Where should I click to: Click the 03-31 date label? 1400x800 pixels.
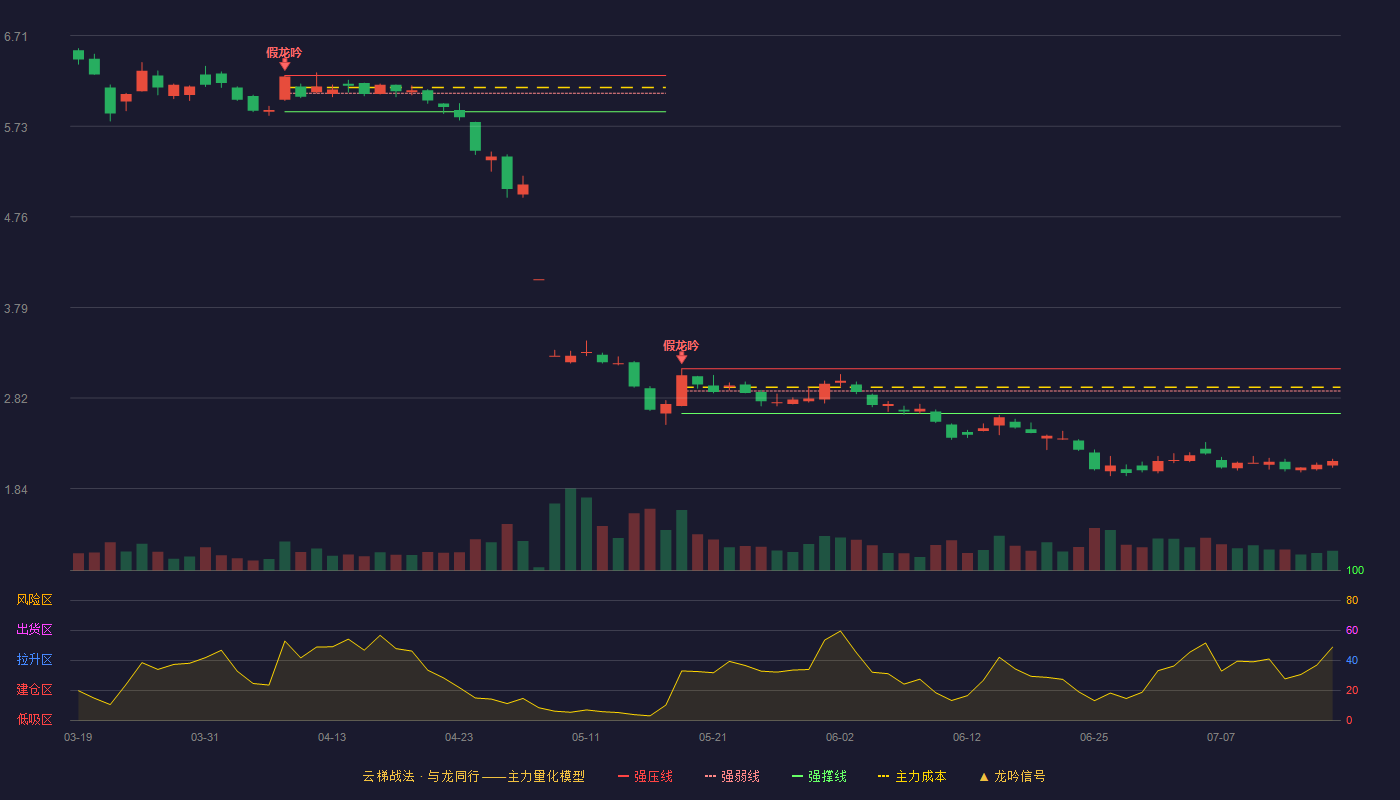(x=205, y=737)
